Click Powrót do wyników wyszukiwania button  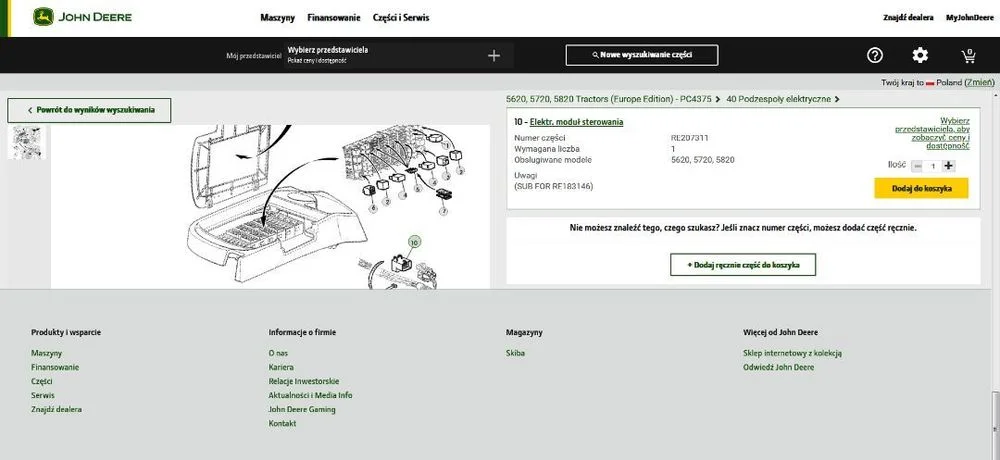89,110
